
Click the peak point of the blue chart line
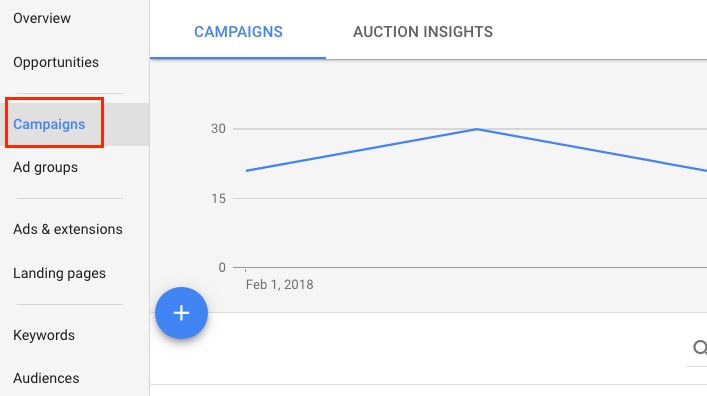(x=477, y=129)
